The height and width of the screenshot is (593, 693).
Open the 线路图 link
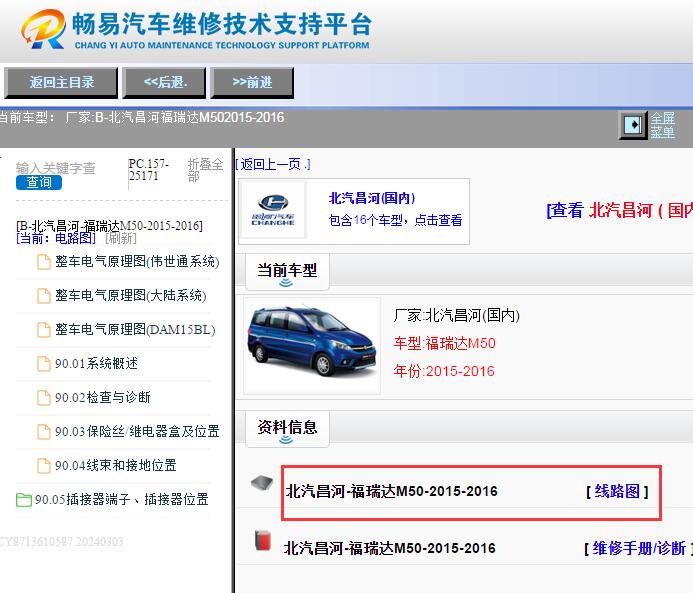(x=617, y=491)
